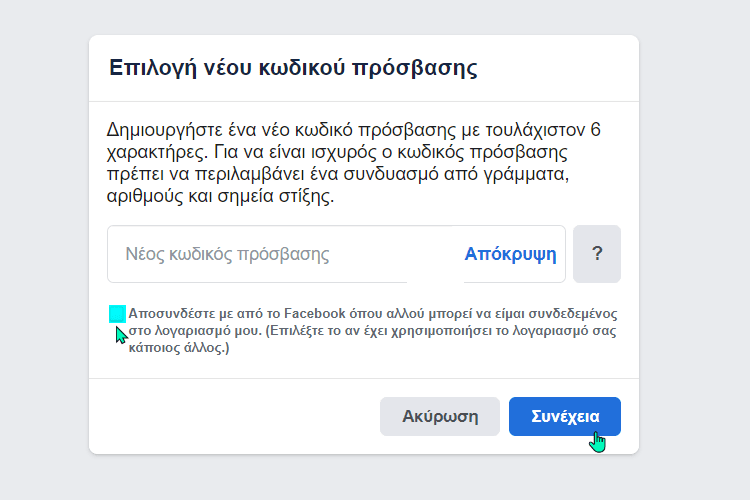Click the Επιλογή νέου κωδικού πρόσβασης heading

(x=293, y=67)
